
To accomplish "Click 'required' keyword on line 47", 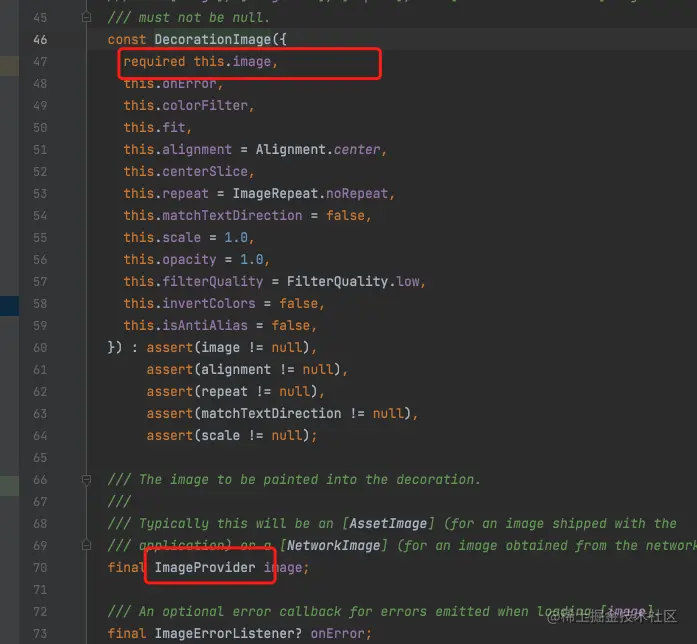I will point(154,62).
